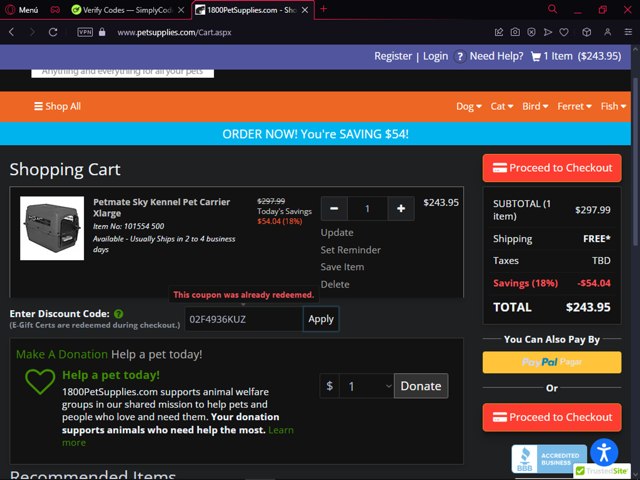Click the Donate button
The image size is (640, 480).
[x=421, y=386]
